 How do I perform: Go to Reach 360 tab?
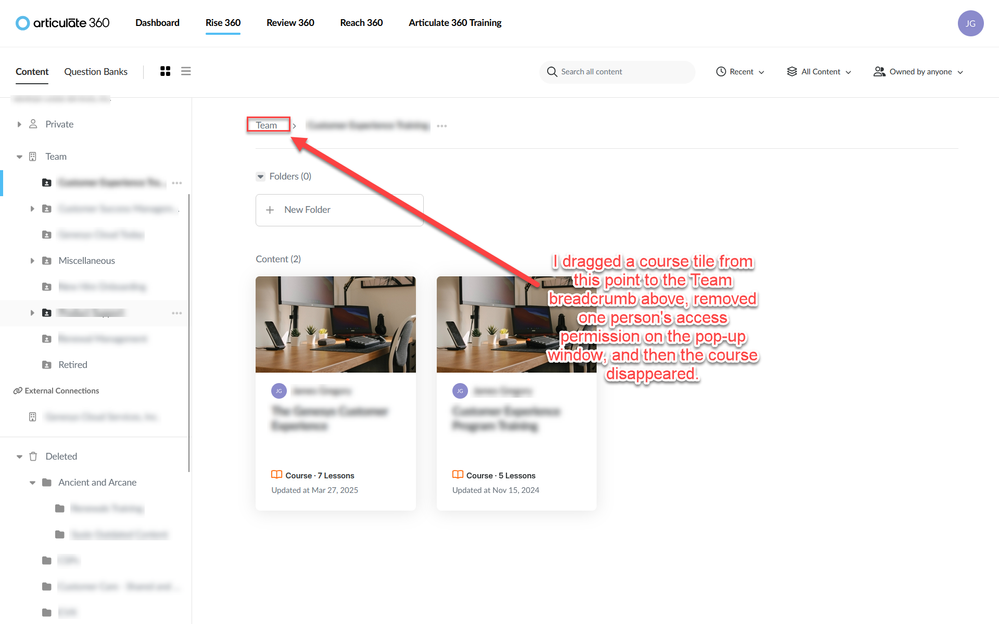pyautogui.click(x=361, y=23)
